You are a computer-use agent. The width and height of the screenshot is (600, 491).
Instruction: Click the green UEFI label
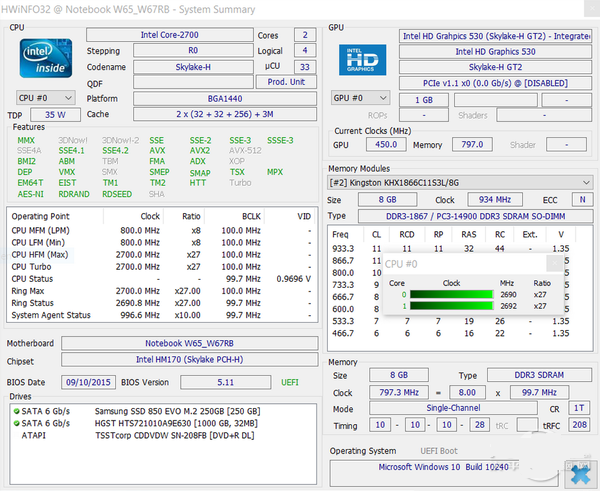(x=290, y=382)
